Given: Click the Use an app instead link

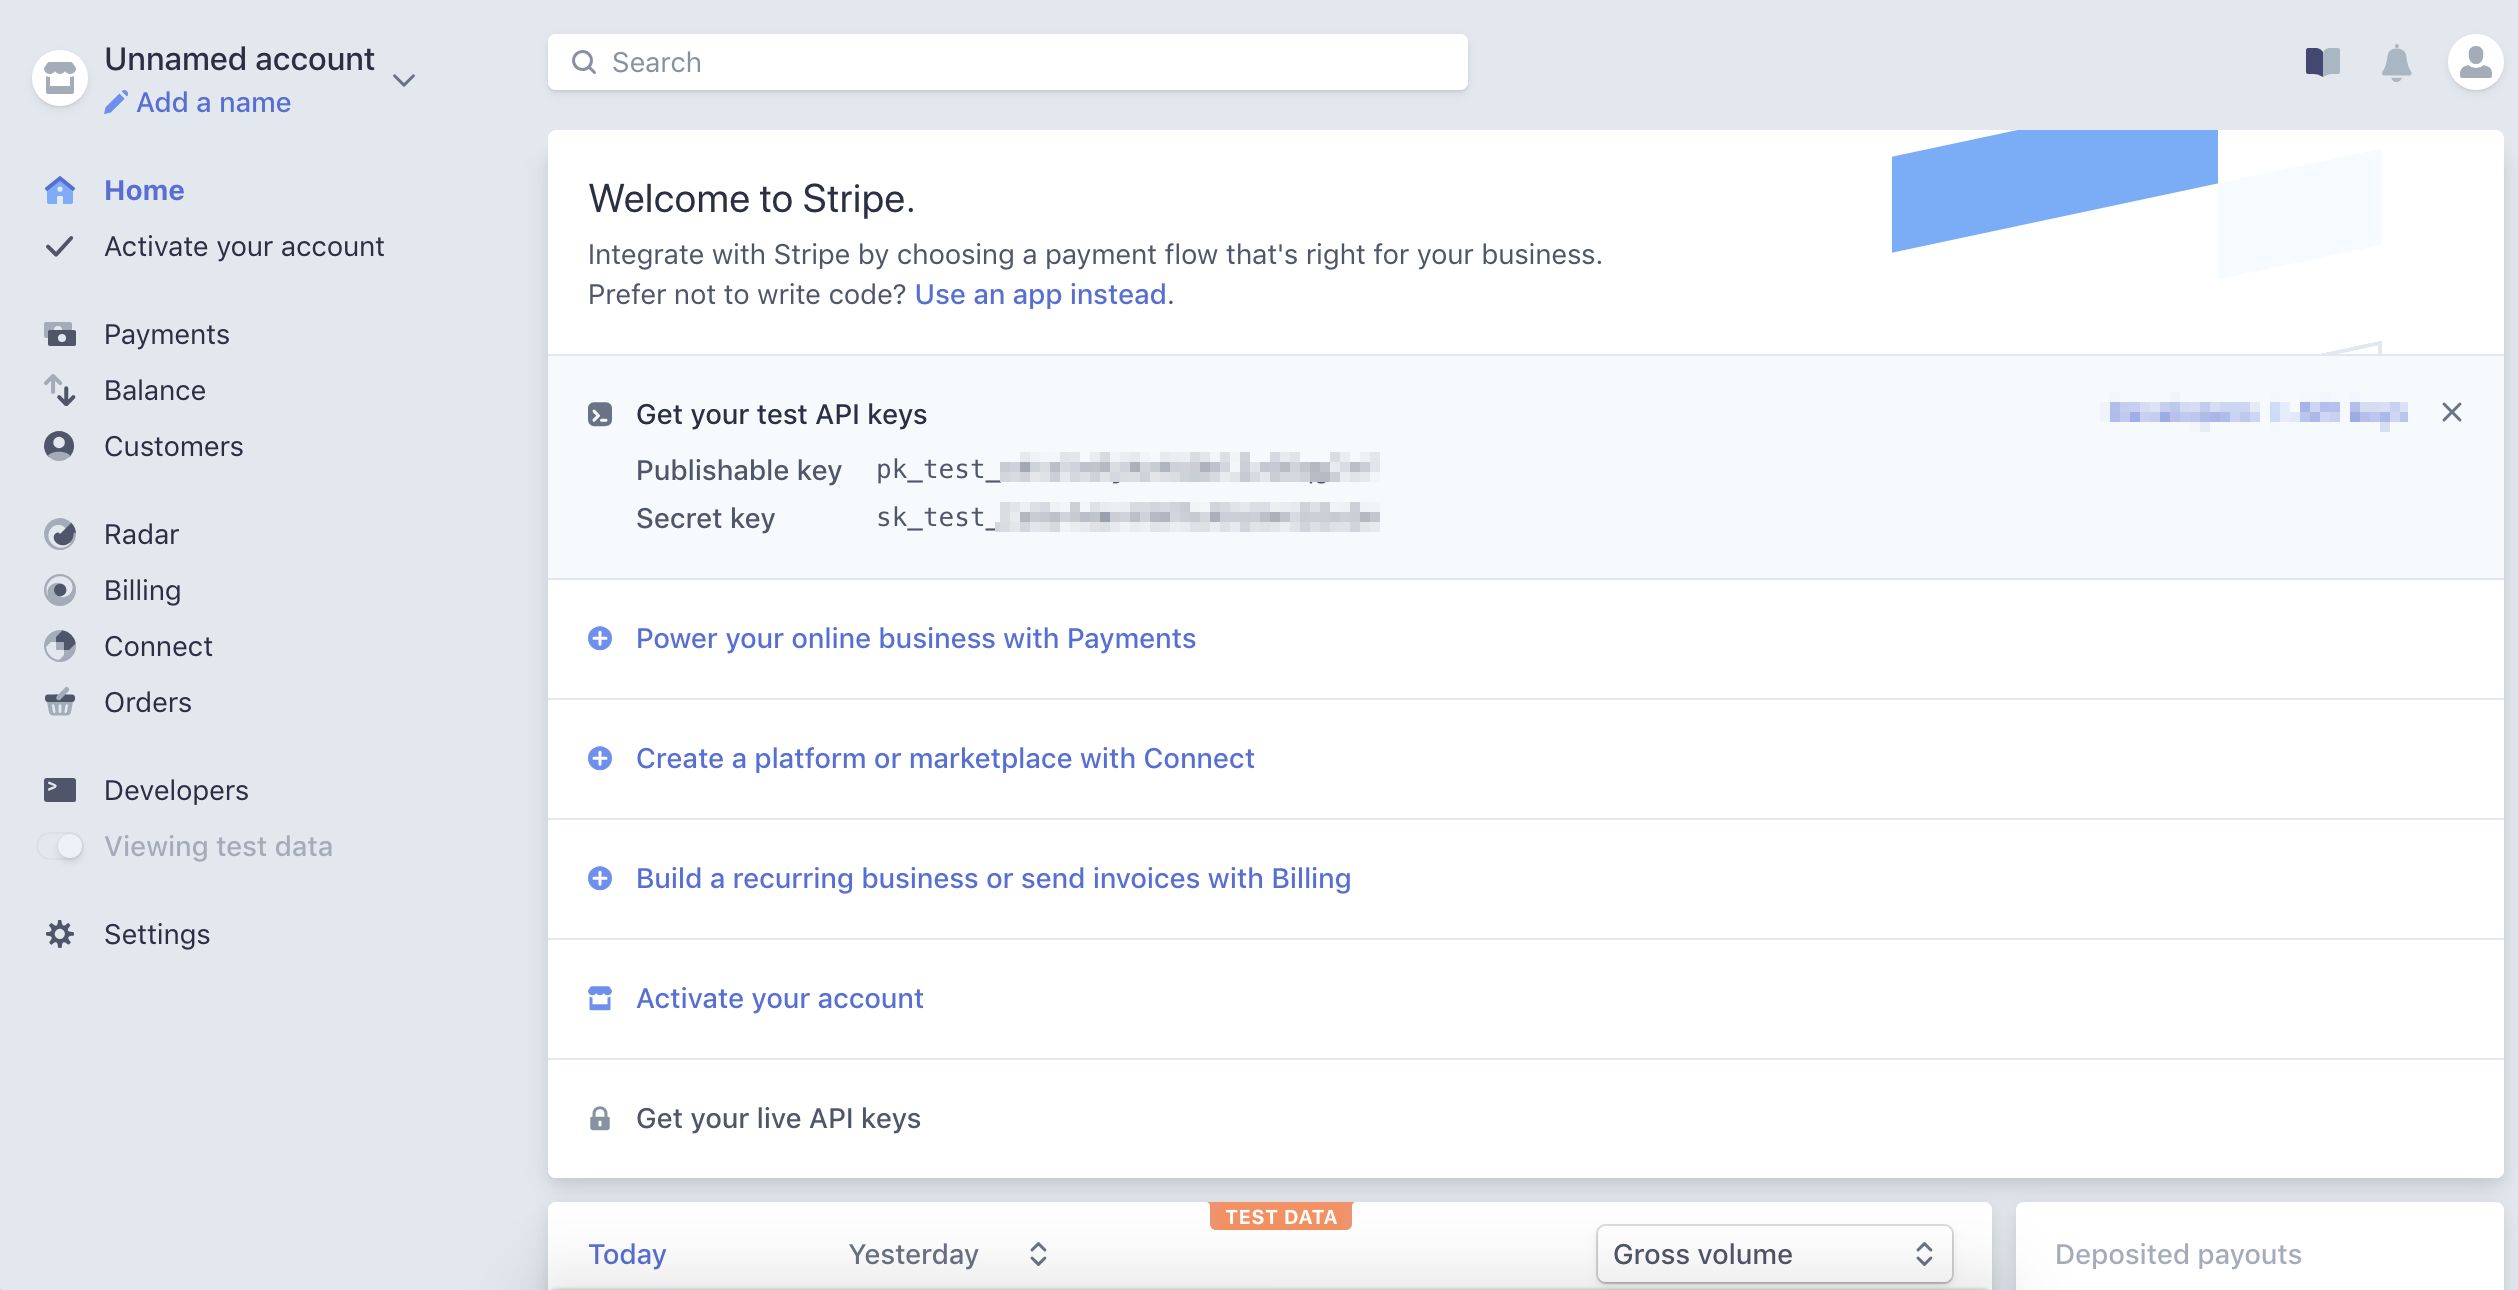Looking at the screenshot, I should (x=1041, y=294).
